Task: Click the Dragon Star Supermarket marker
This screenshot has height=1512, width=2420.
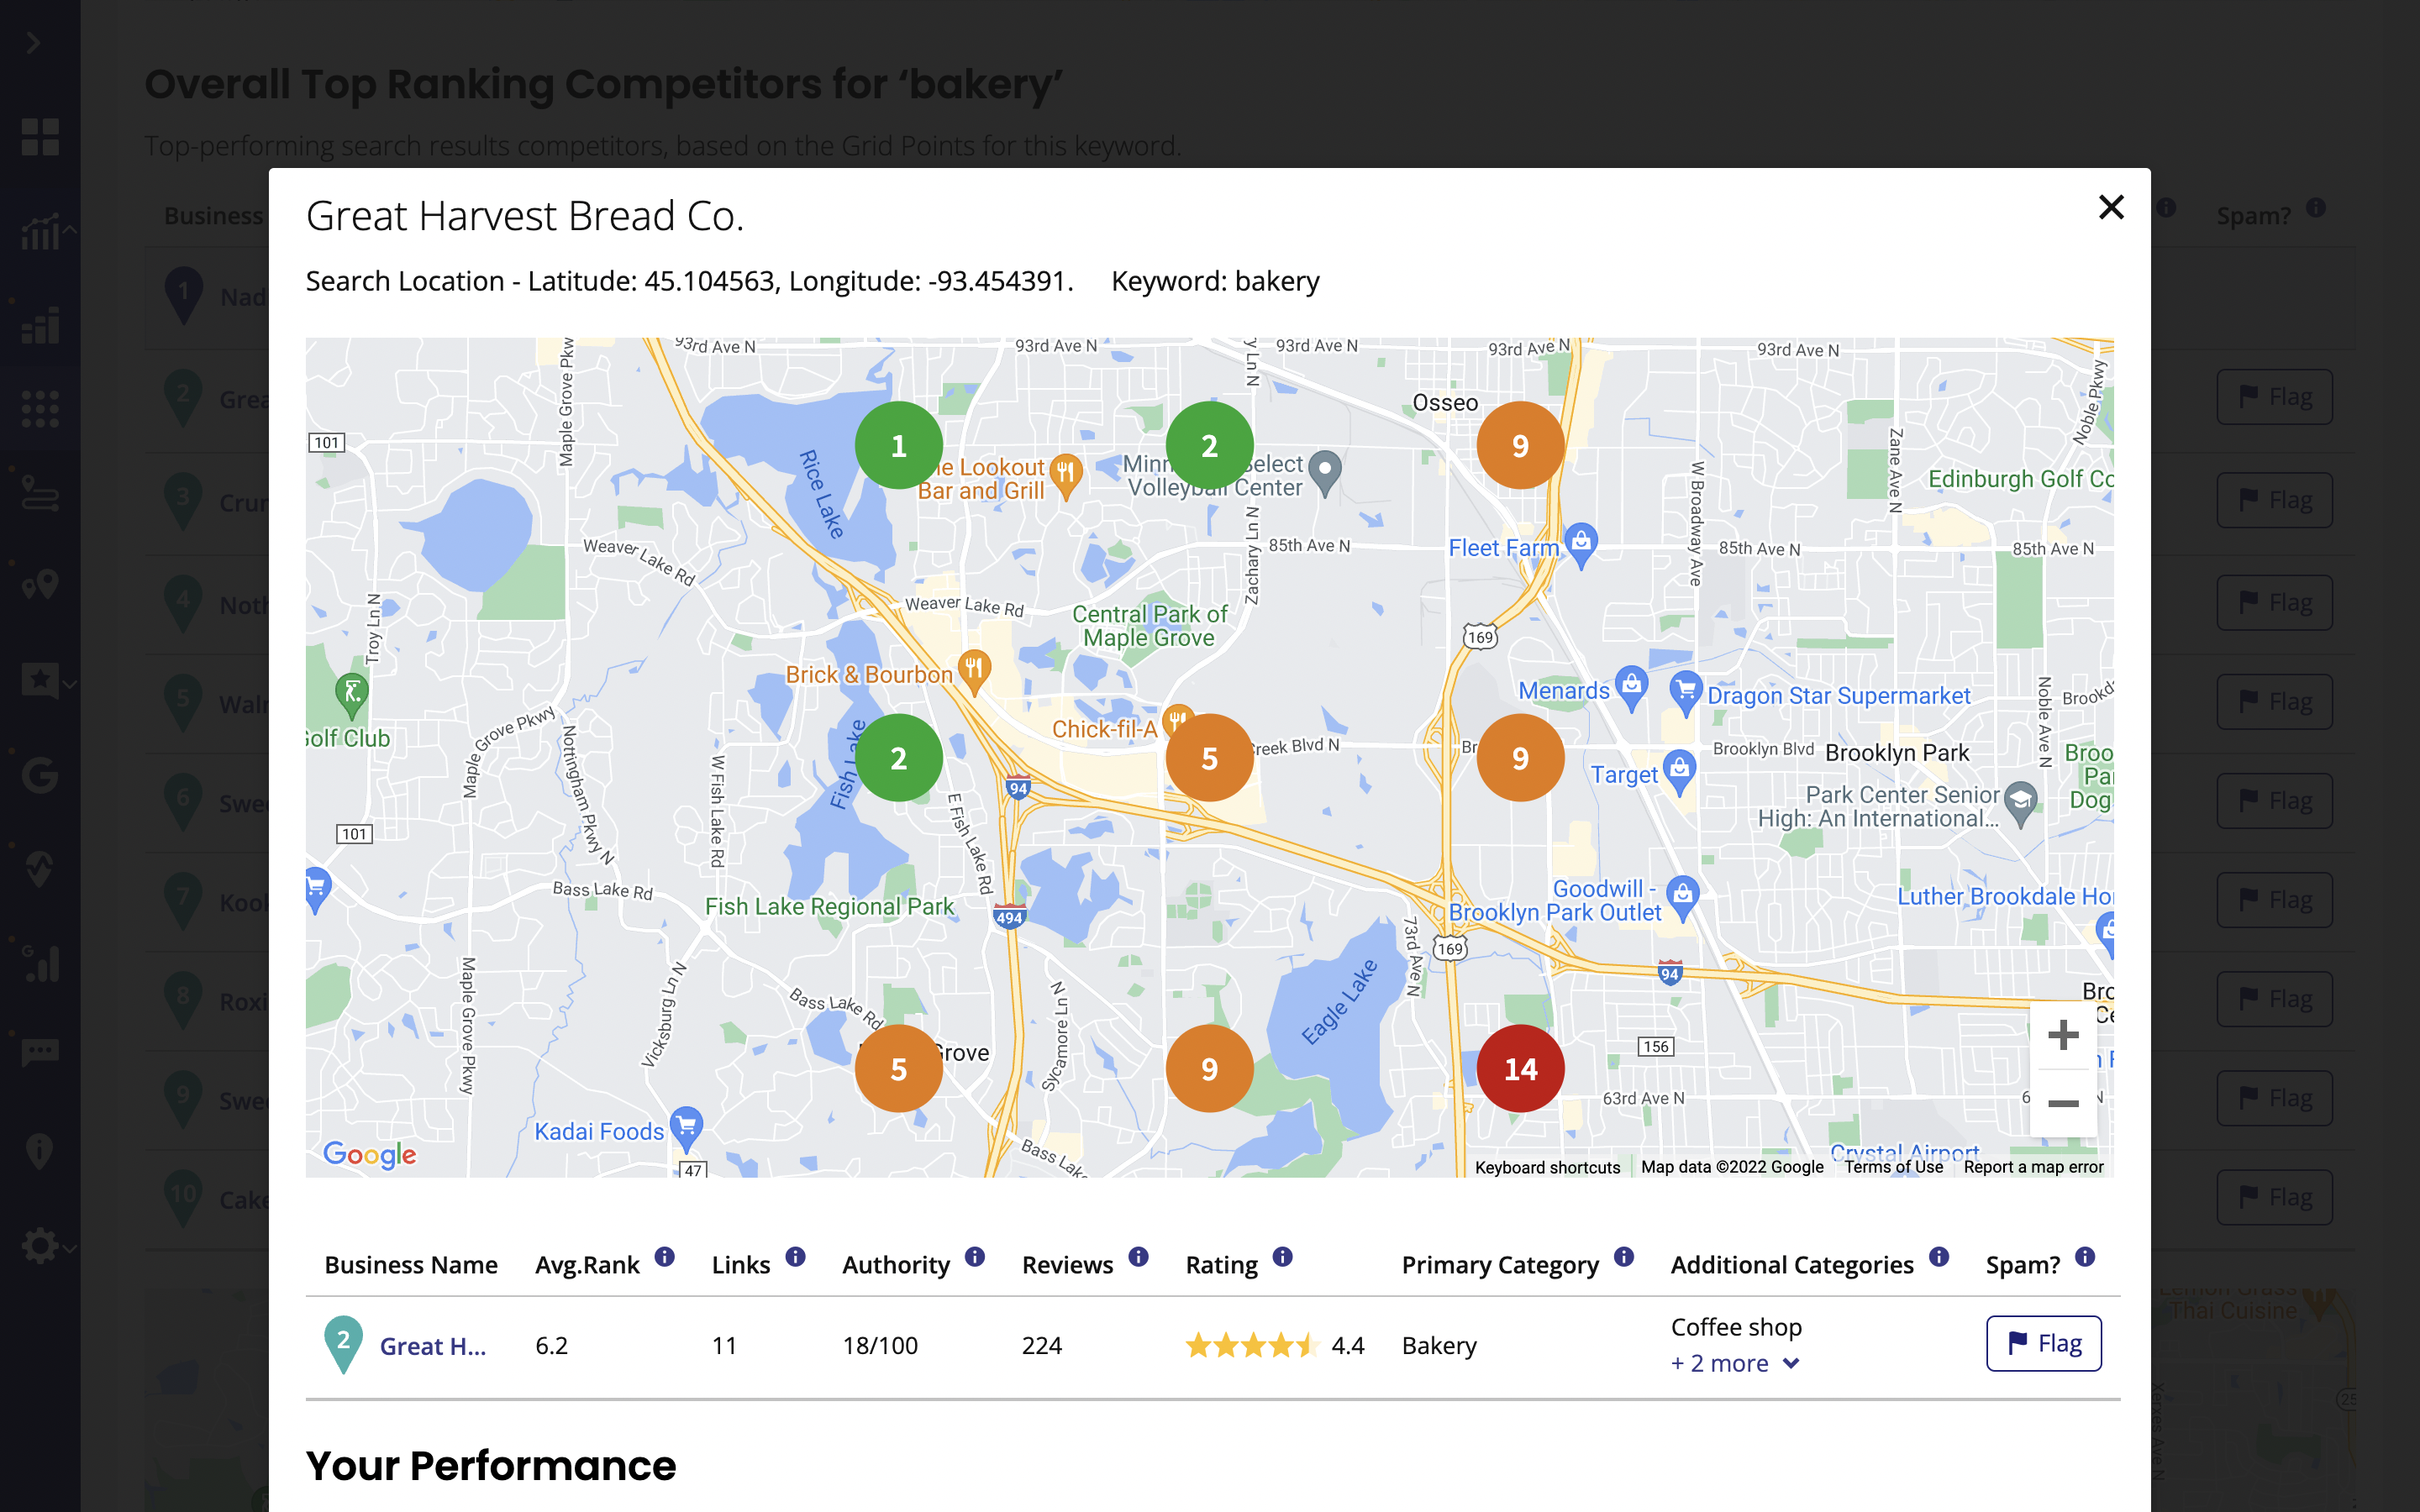Action: [1686, 692]
